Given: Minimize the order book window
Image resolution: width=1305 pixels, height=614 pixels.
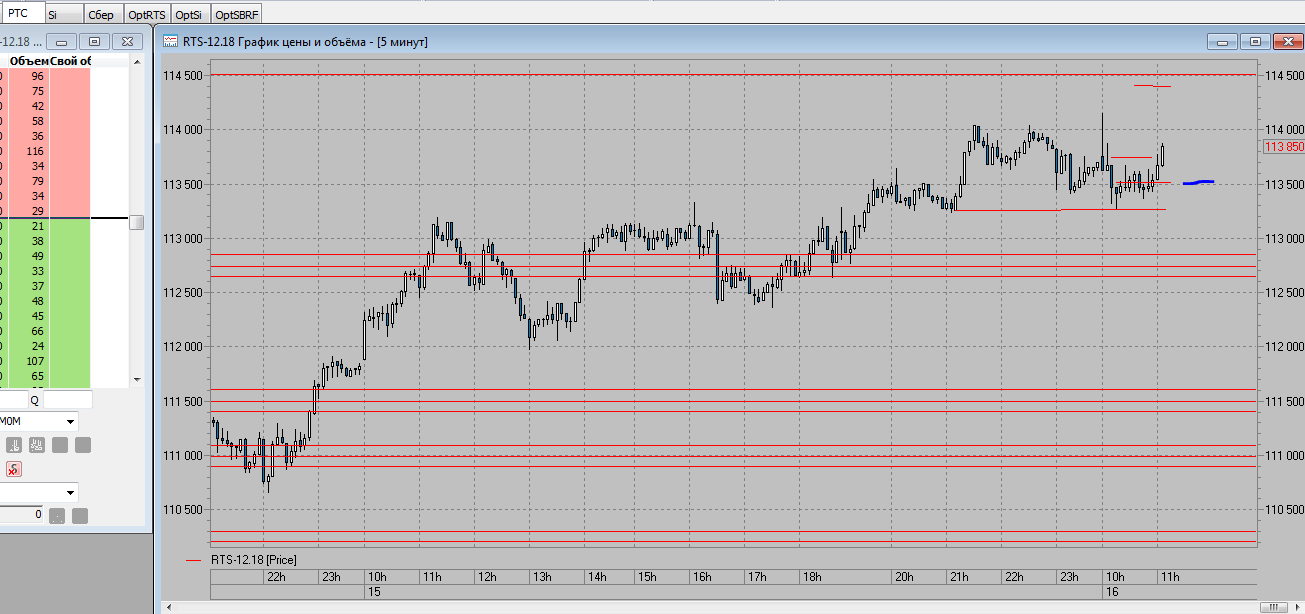Looking at the screenshot, I should 62,42.
